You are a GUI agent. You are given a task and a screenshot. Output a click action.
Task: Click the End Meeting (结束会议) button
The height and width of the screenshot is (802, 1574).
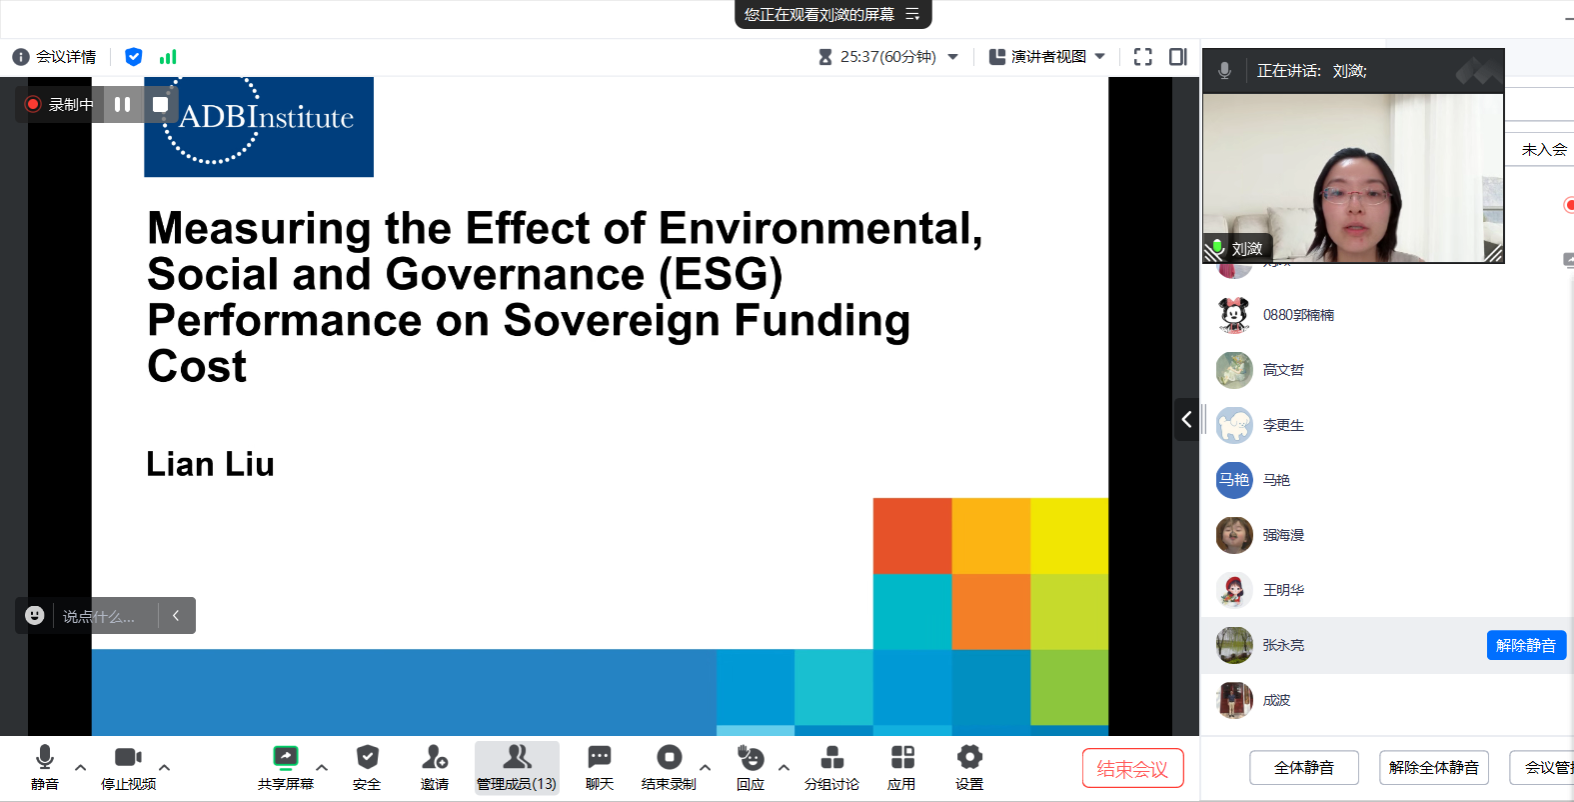1132,768
